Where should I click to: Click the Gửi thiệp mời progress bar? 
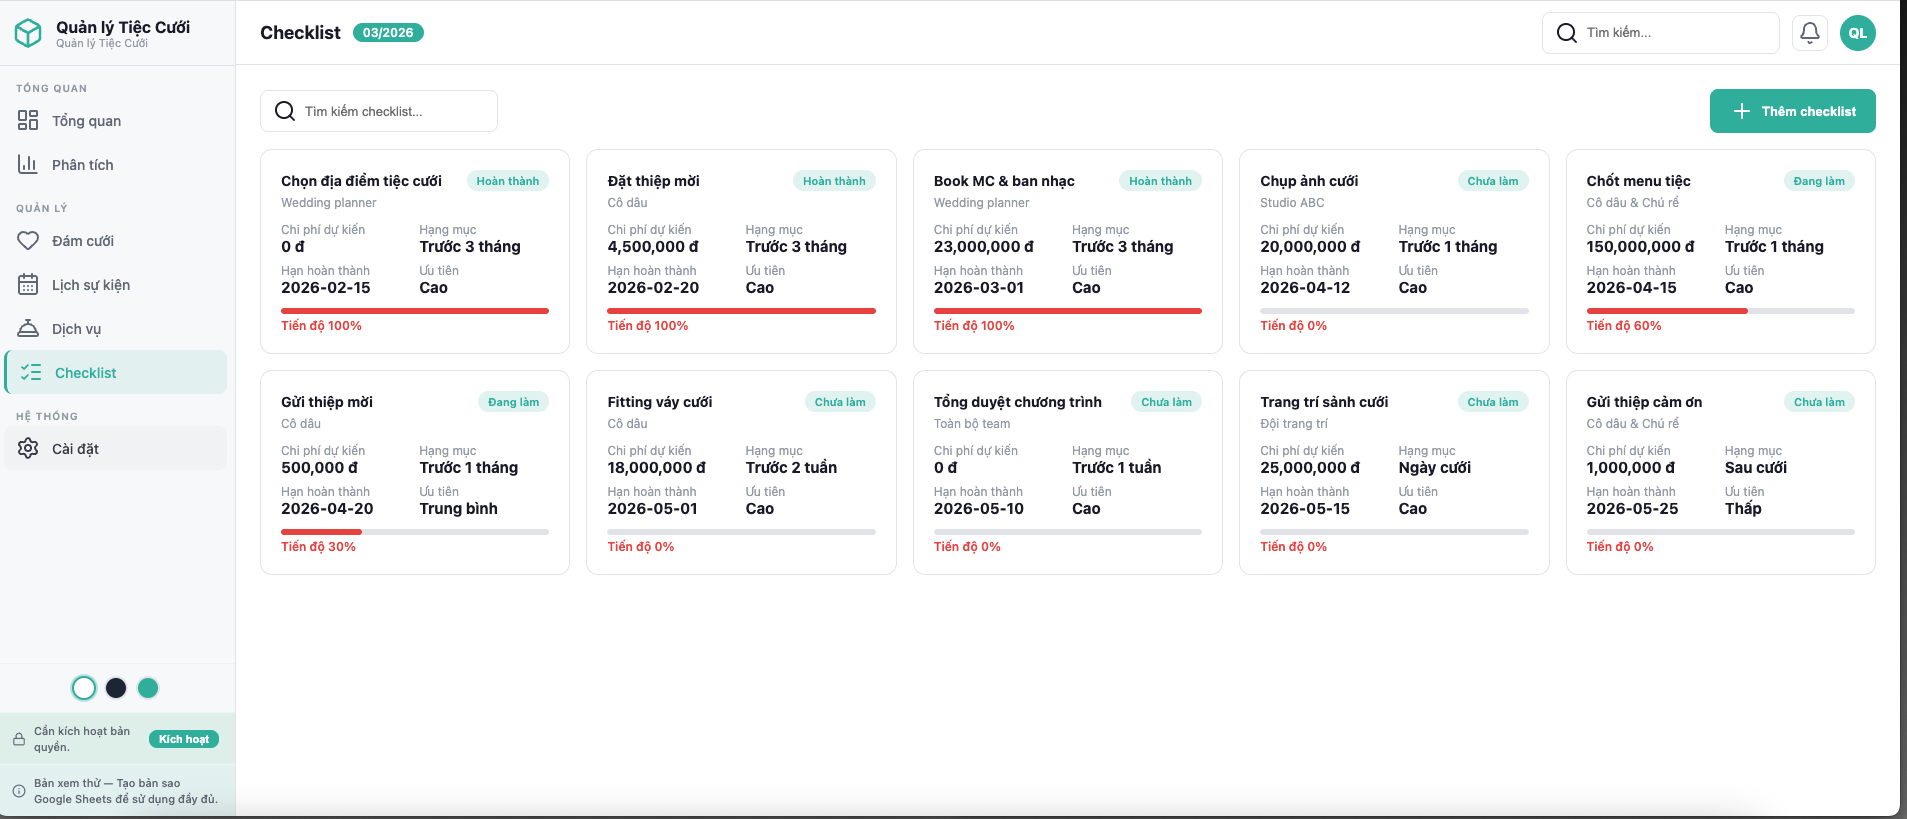tap(414, 532)
